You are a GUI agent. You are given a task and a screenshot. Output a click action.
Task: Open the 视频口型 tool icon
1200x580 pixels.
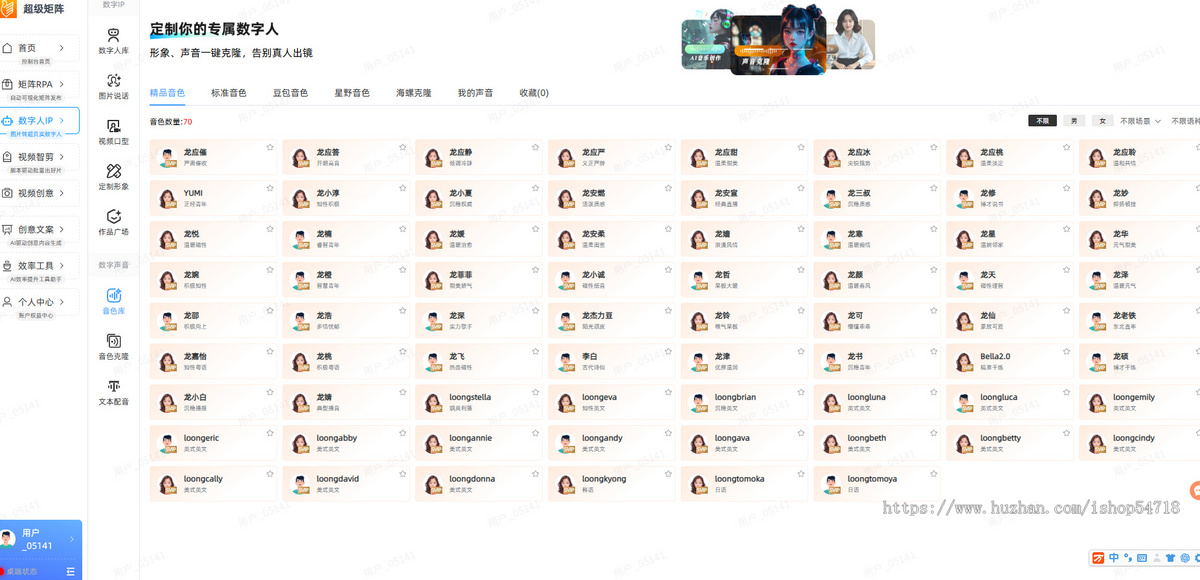pos(113,126)
